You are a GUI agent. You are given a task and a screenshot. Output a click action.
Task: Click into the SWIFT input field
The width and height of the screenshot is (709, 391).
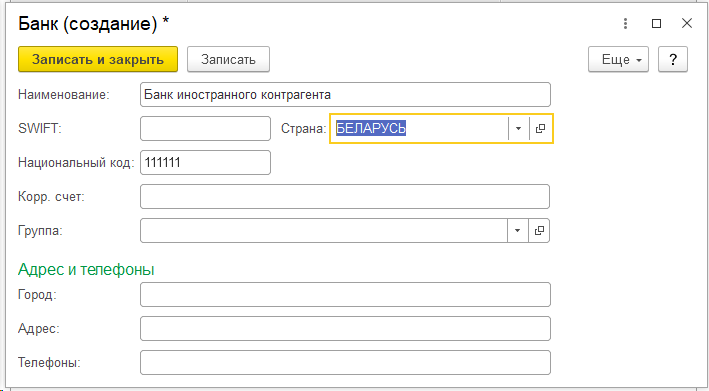[205, 128]
